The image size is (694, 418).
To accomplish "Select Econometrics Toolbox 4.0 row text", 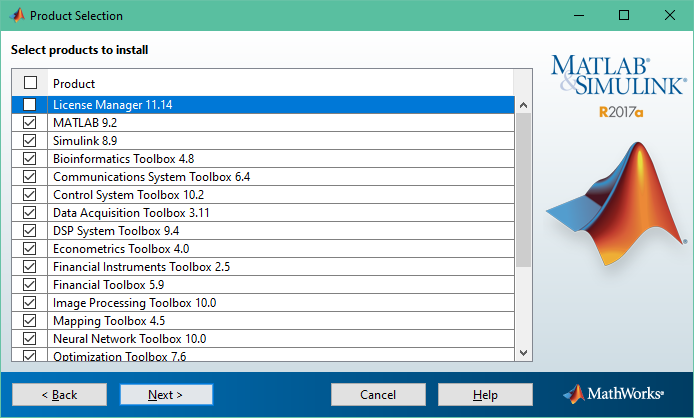I will pyautogui.click(x=121, y=249).
